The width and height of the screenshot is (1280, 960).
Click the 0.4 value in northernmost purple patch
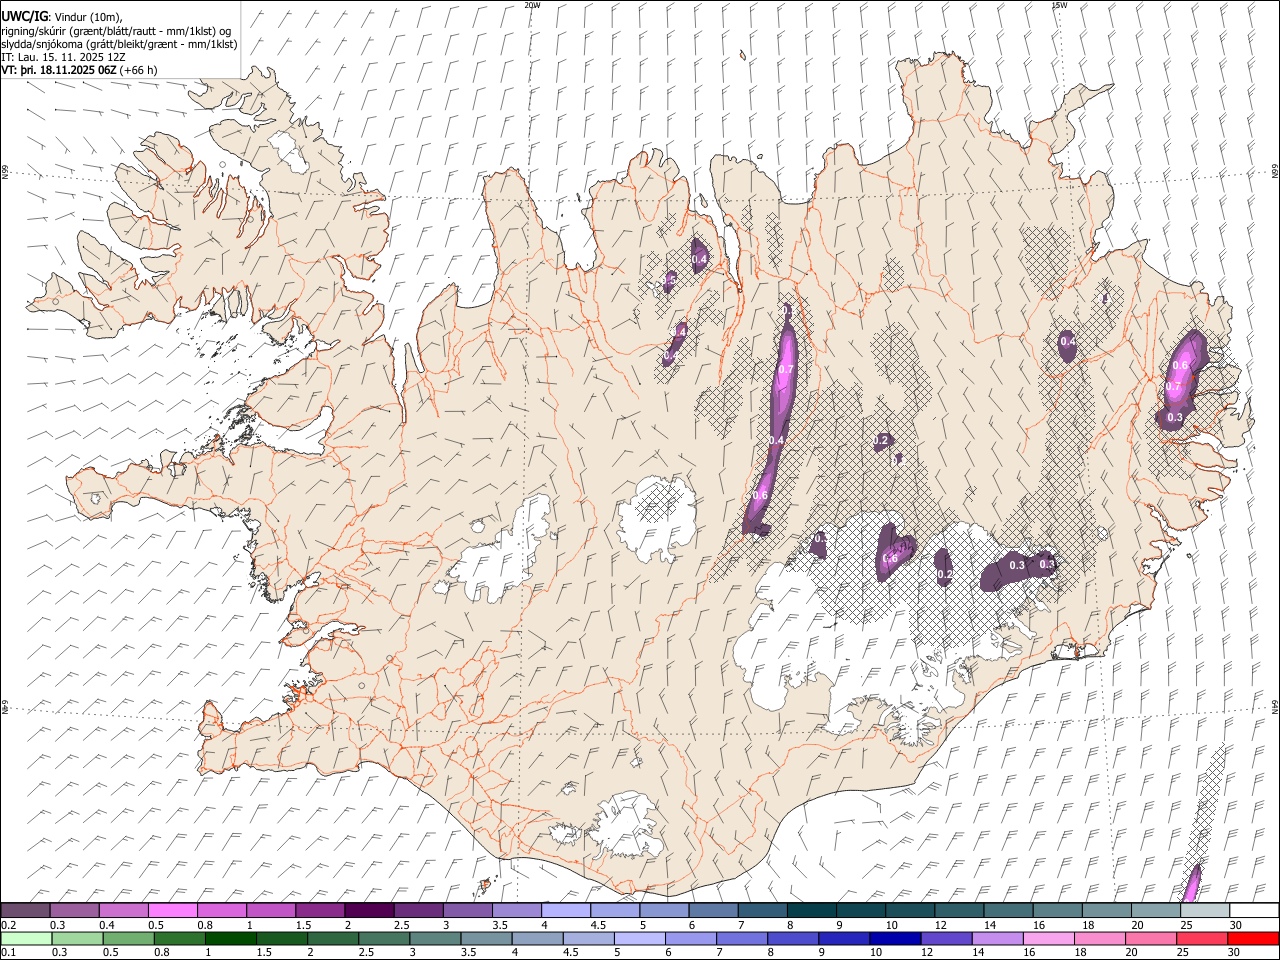pos(700,259)
